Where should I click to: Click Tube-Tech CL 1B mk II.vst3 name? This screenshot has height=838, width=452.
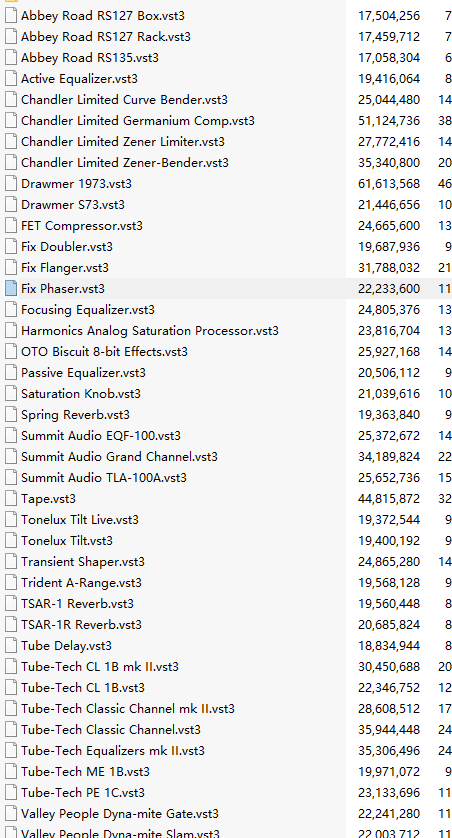click(x=100, y=667)
